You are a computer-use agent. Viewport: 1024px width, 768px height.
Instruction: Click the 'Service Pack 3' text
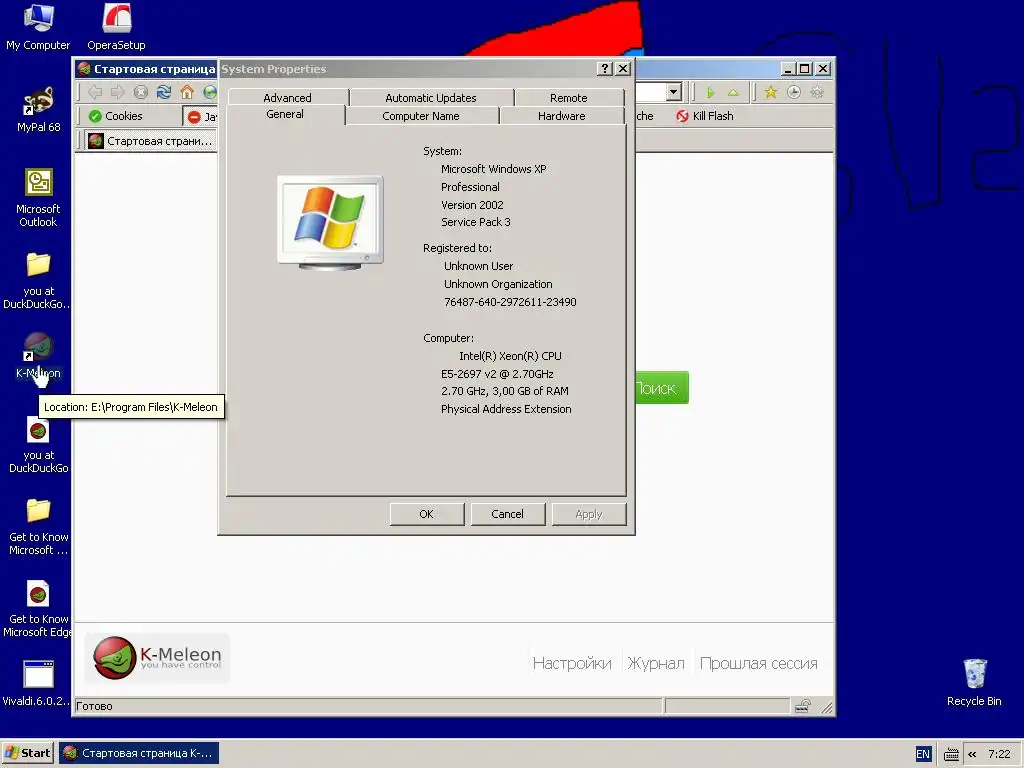pos(475,222)
